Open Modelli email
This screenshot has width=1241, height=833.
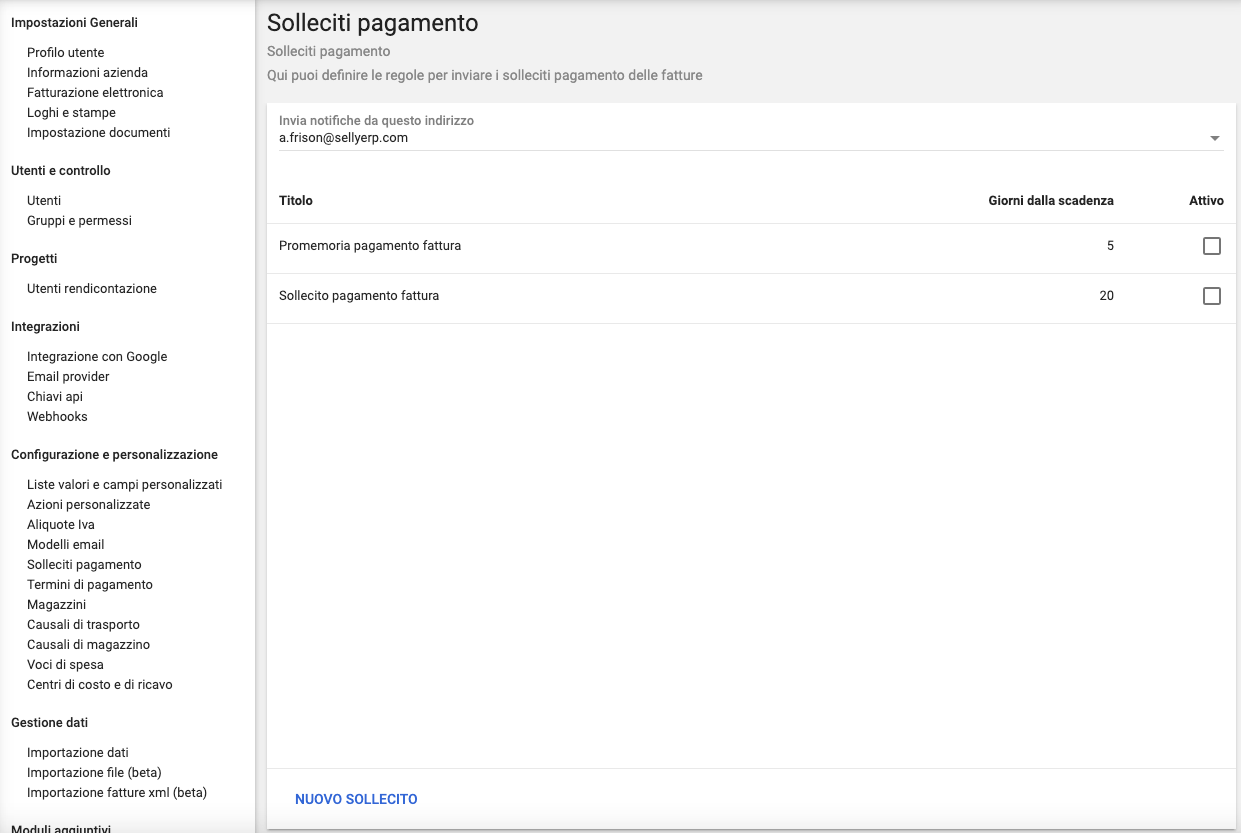(66, 544)
